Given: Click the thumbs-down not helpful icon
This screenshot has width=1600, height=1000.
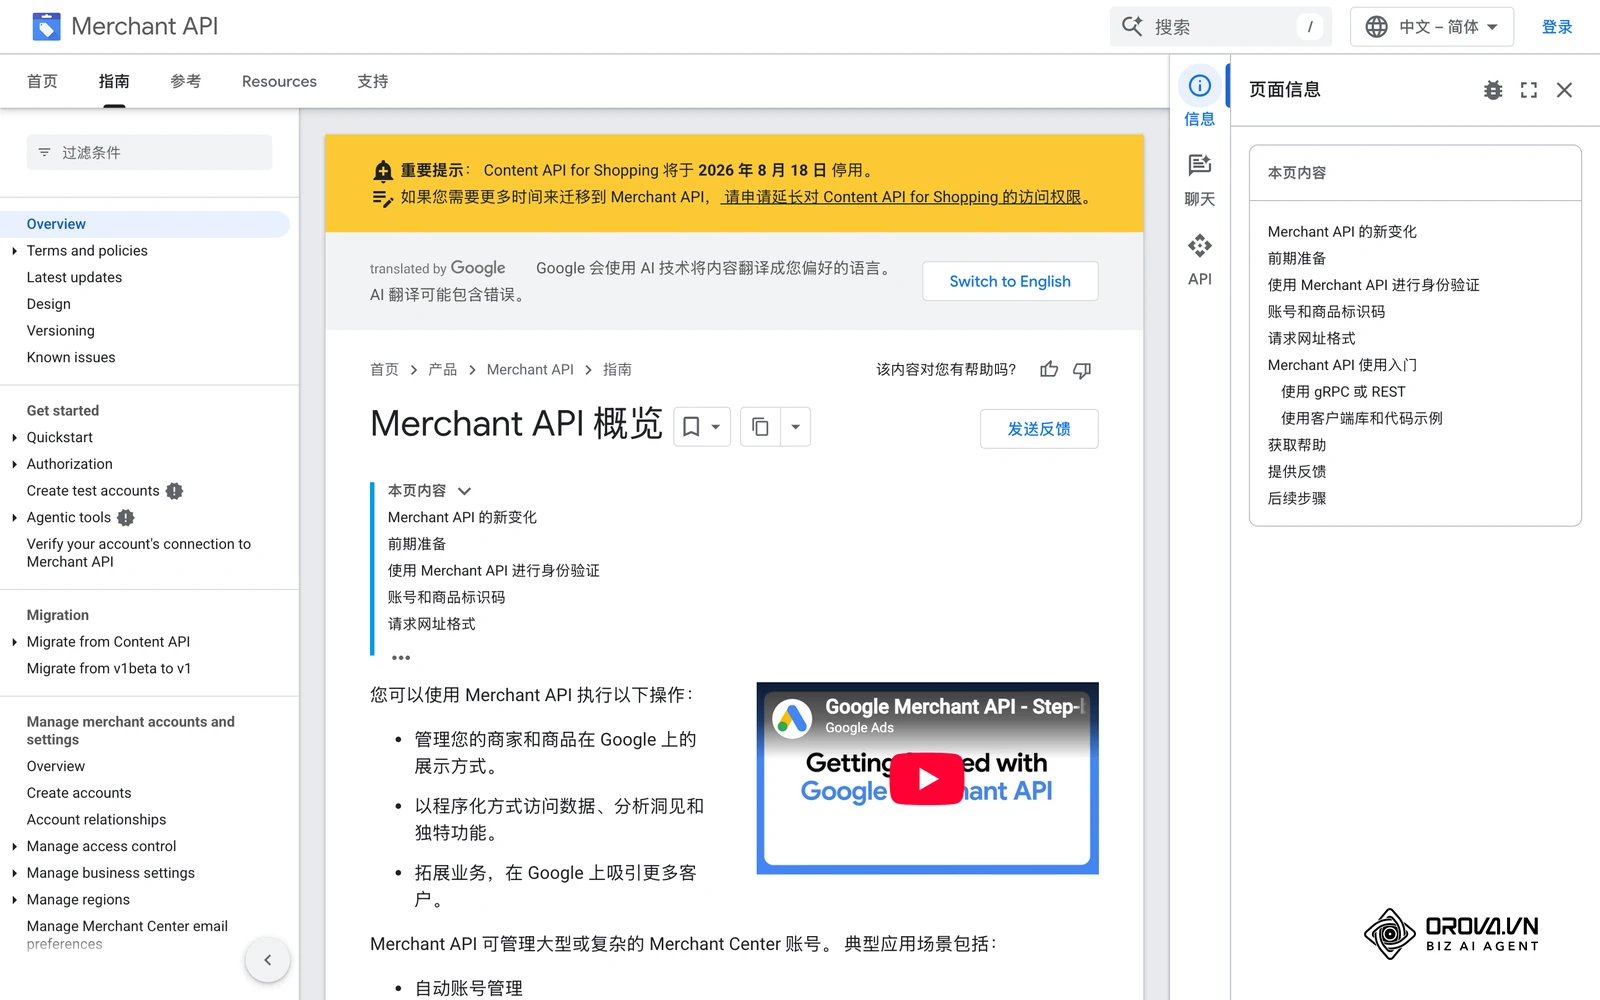Looking at the screenshot, I should [x=1082, y=370].
